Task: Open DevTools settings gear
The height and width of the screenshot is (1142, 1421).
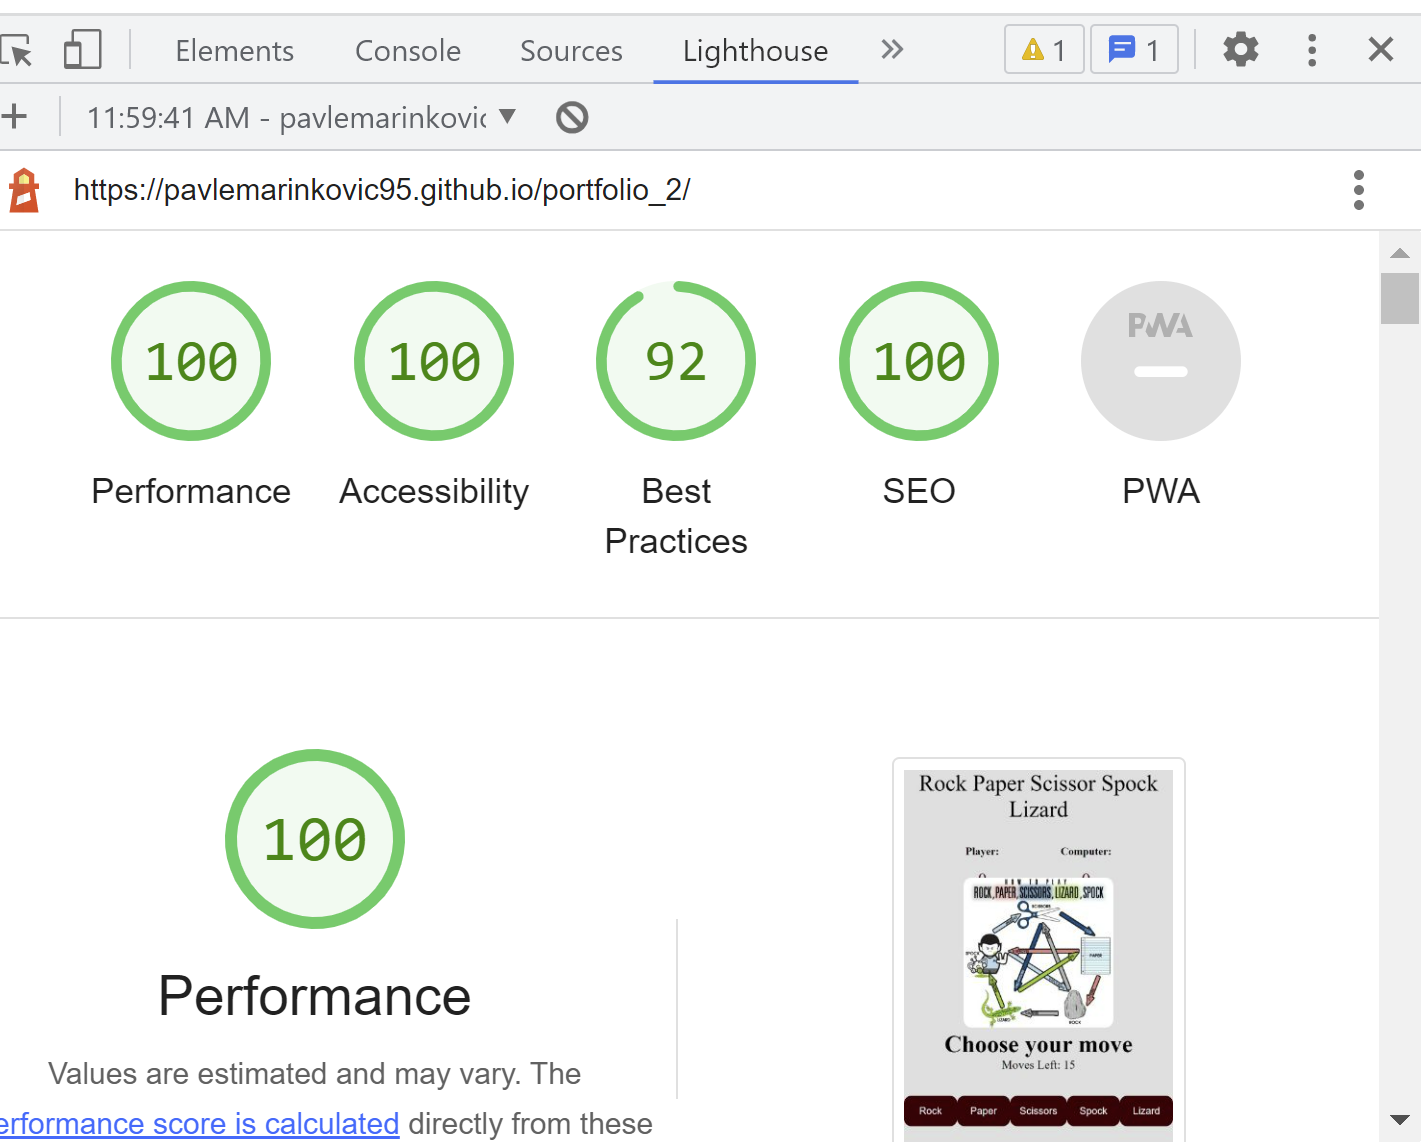Action: (1240, 49)
